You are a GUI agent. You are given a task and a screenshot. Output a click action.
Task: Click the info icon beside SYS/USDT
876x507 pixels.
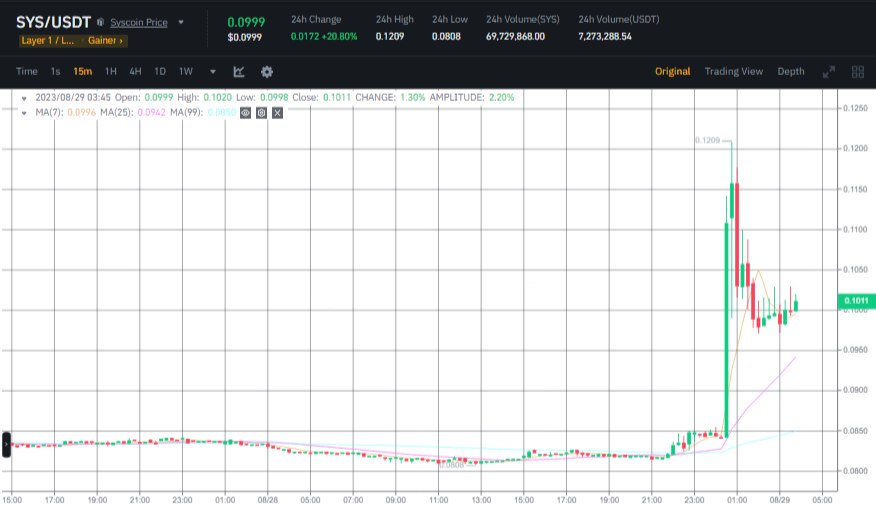[x=100, y=22]
